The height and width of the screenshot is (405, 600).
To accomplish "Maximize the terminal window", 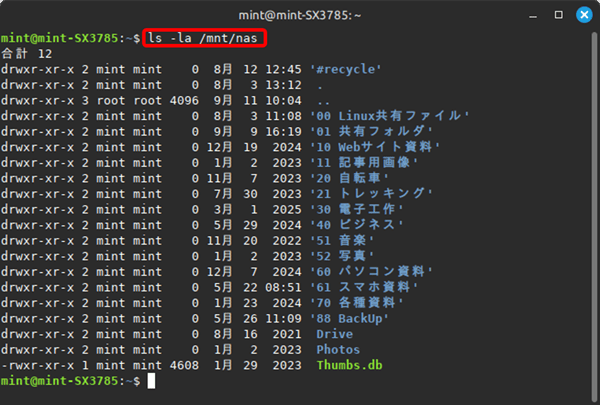I will (x=558, y=15).
